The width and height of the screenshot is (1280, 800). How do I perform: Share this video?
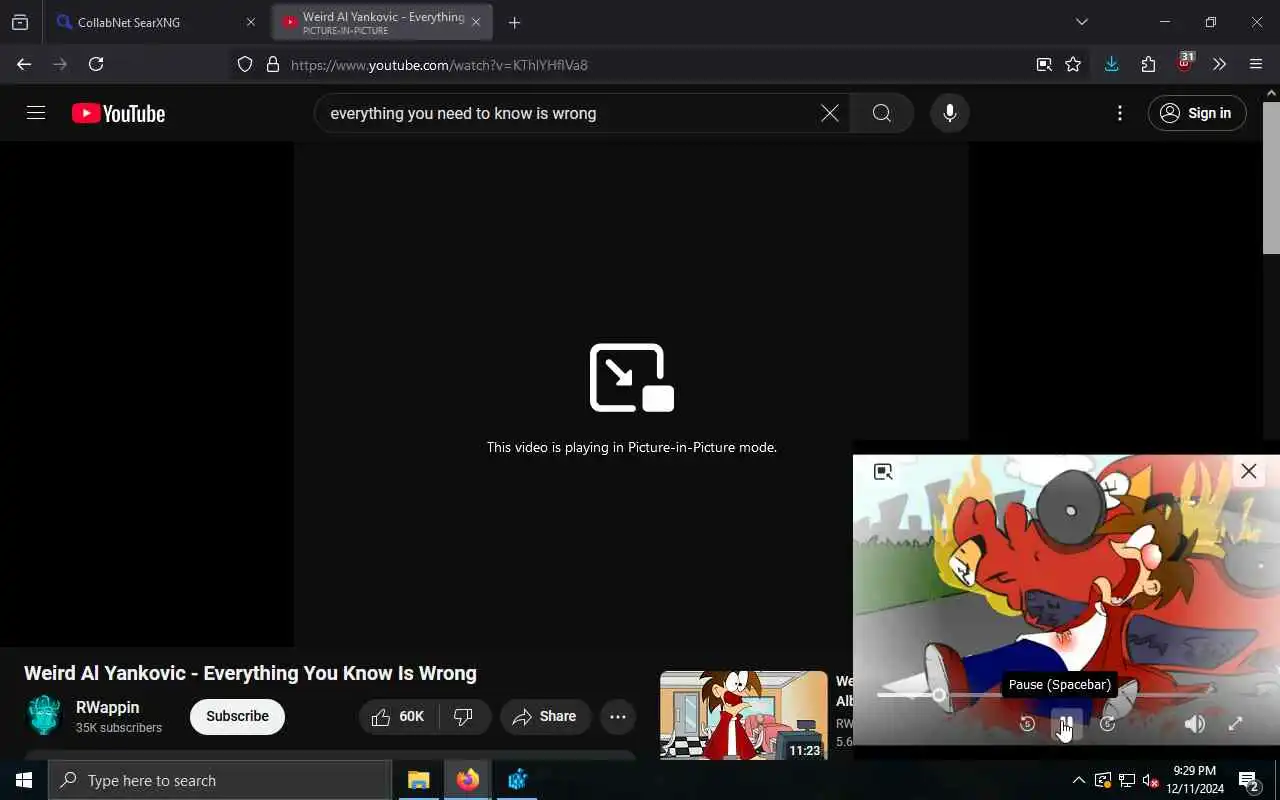click(545, 717)
